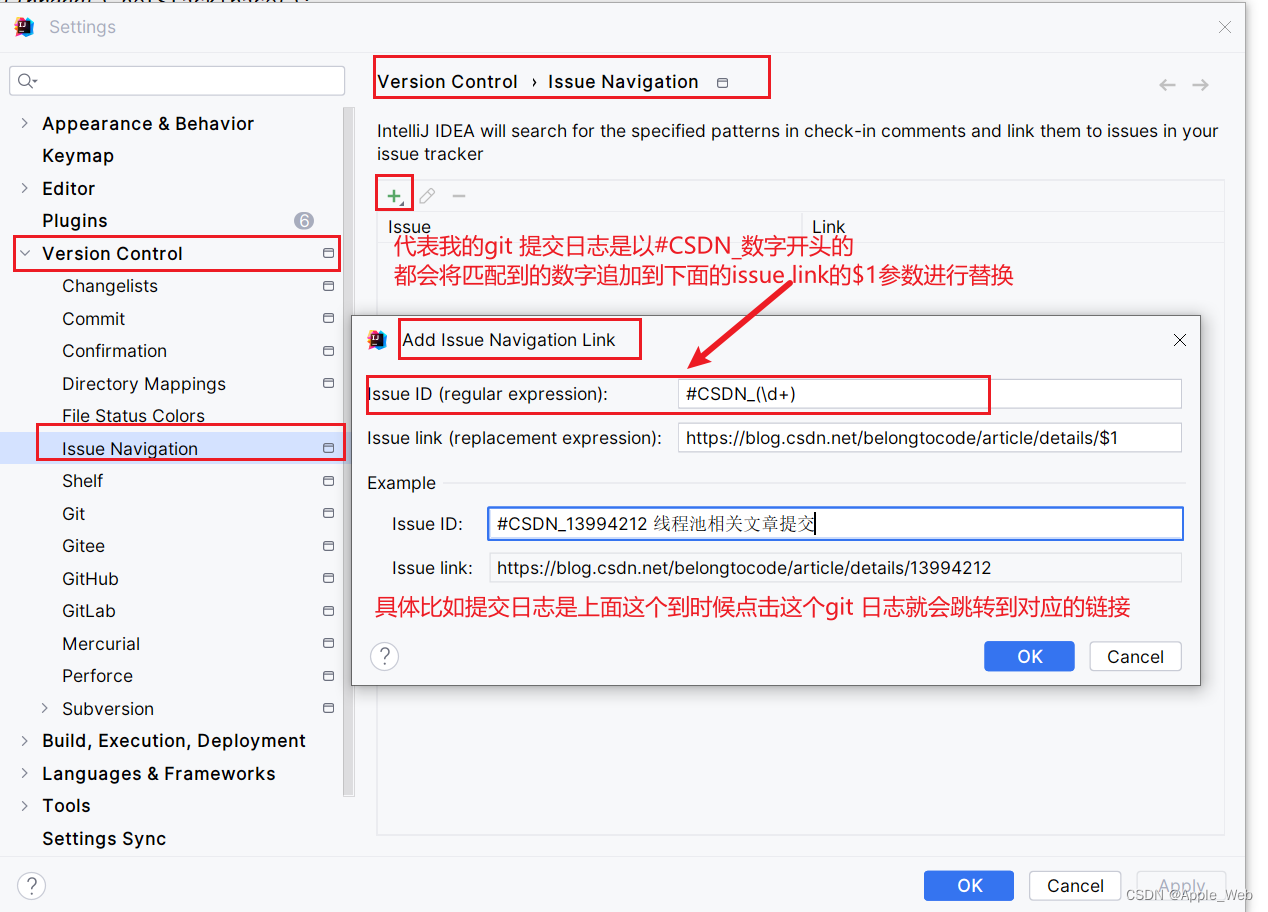
Task: Expand the Editor section
Action: (25, 189)
